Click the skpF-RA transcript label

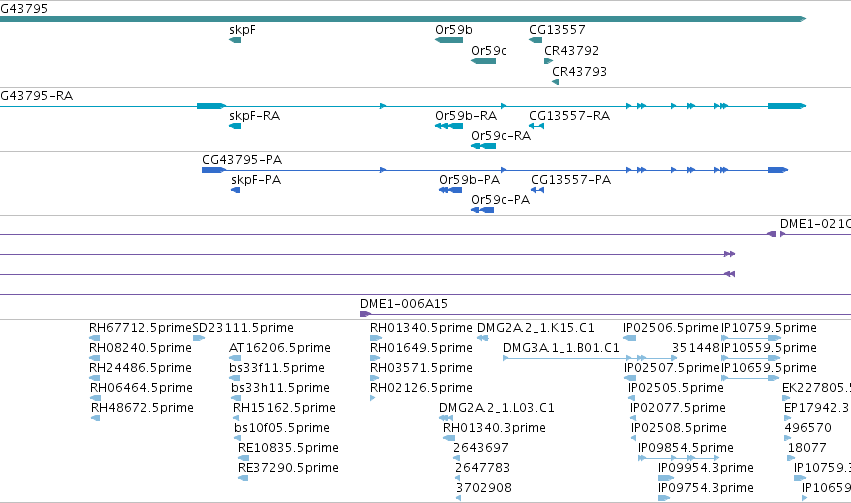click(255, 116)
